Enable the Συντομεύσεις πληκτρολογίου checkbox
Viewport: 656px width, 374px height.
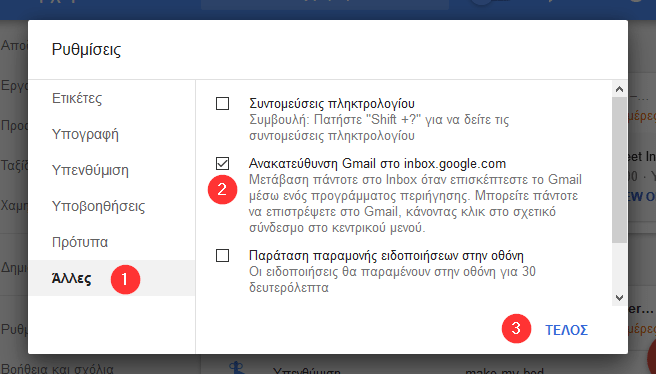click(x=222, y=103)
